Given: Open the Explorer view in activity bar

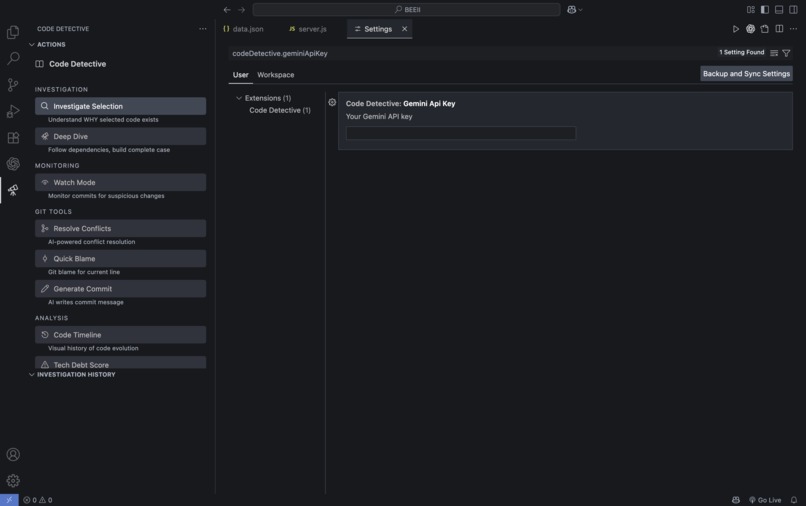Looking at the screenshot, I should click(x=13, y=32).
